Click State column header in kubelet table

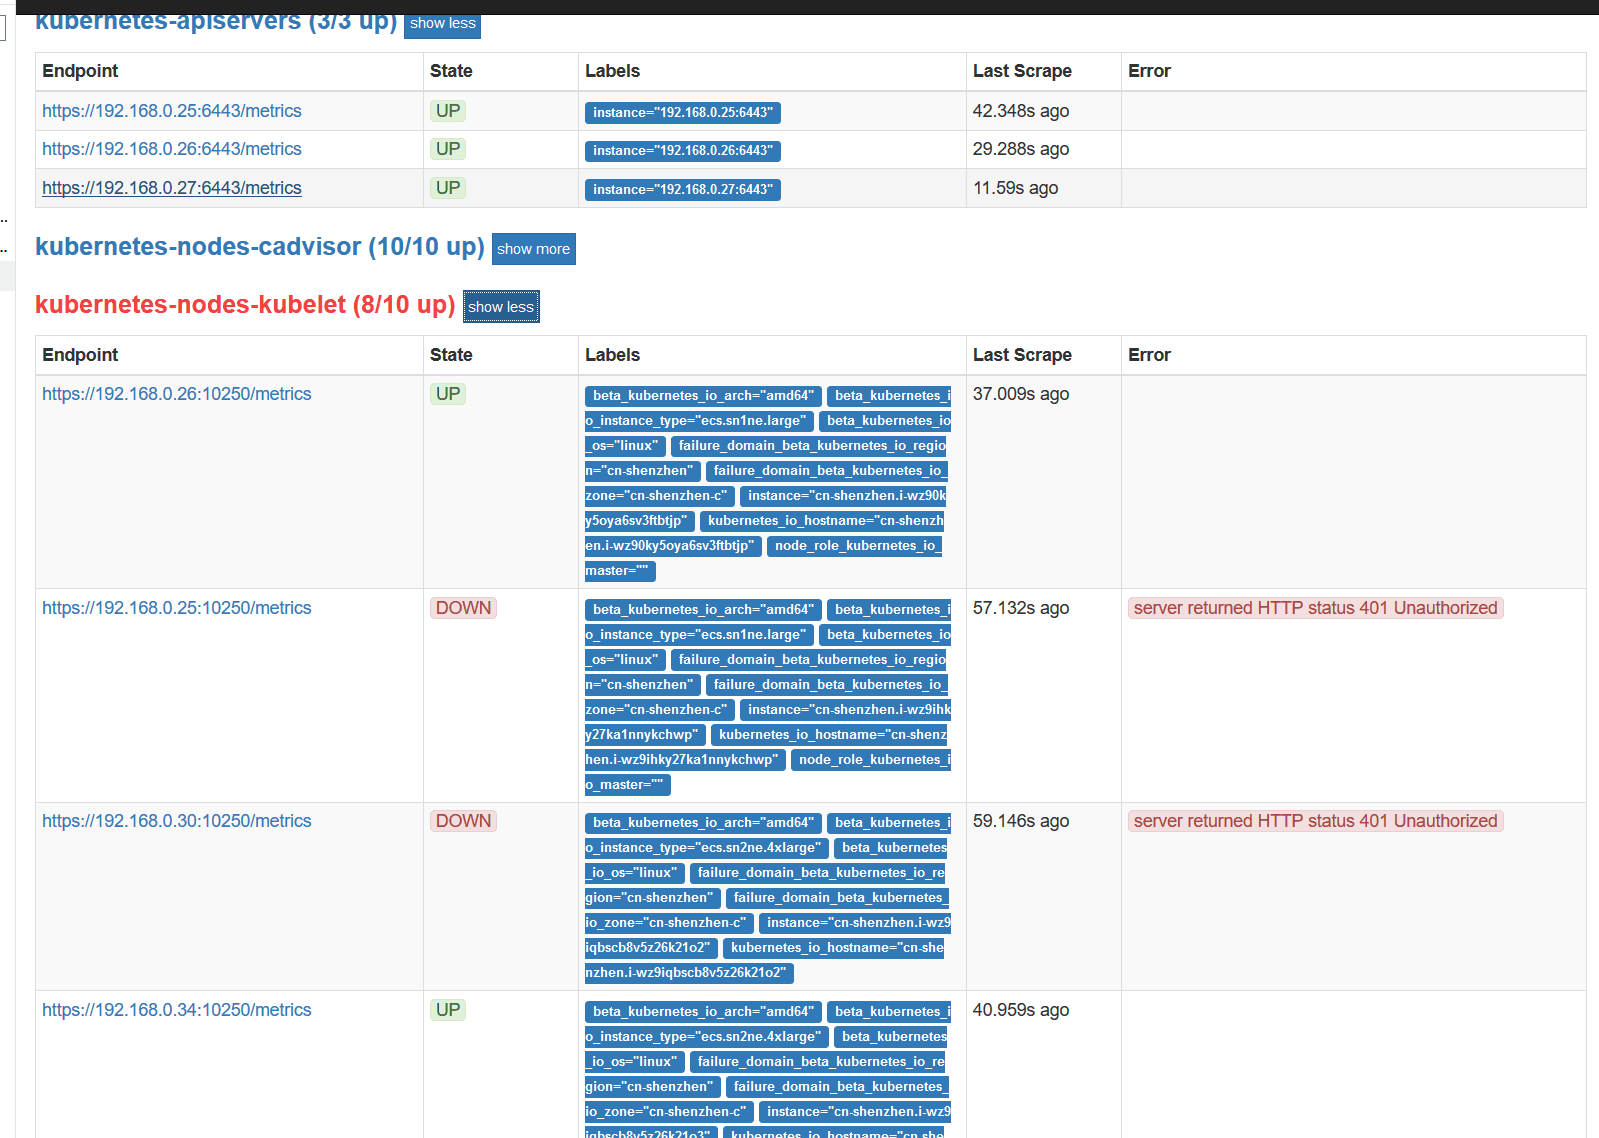click(451, 355)
